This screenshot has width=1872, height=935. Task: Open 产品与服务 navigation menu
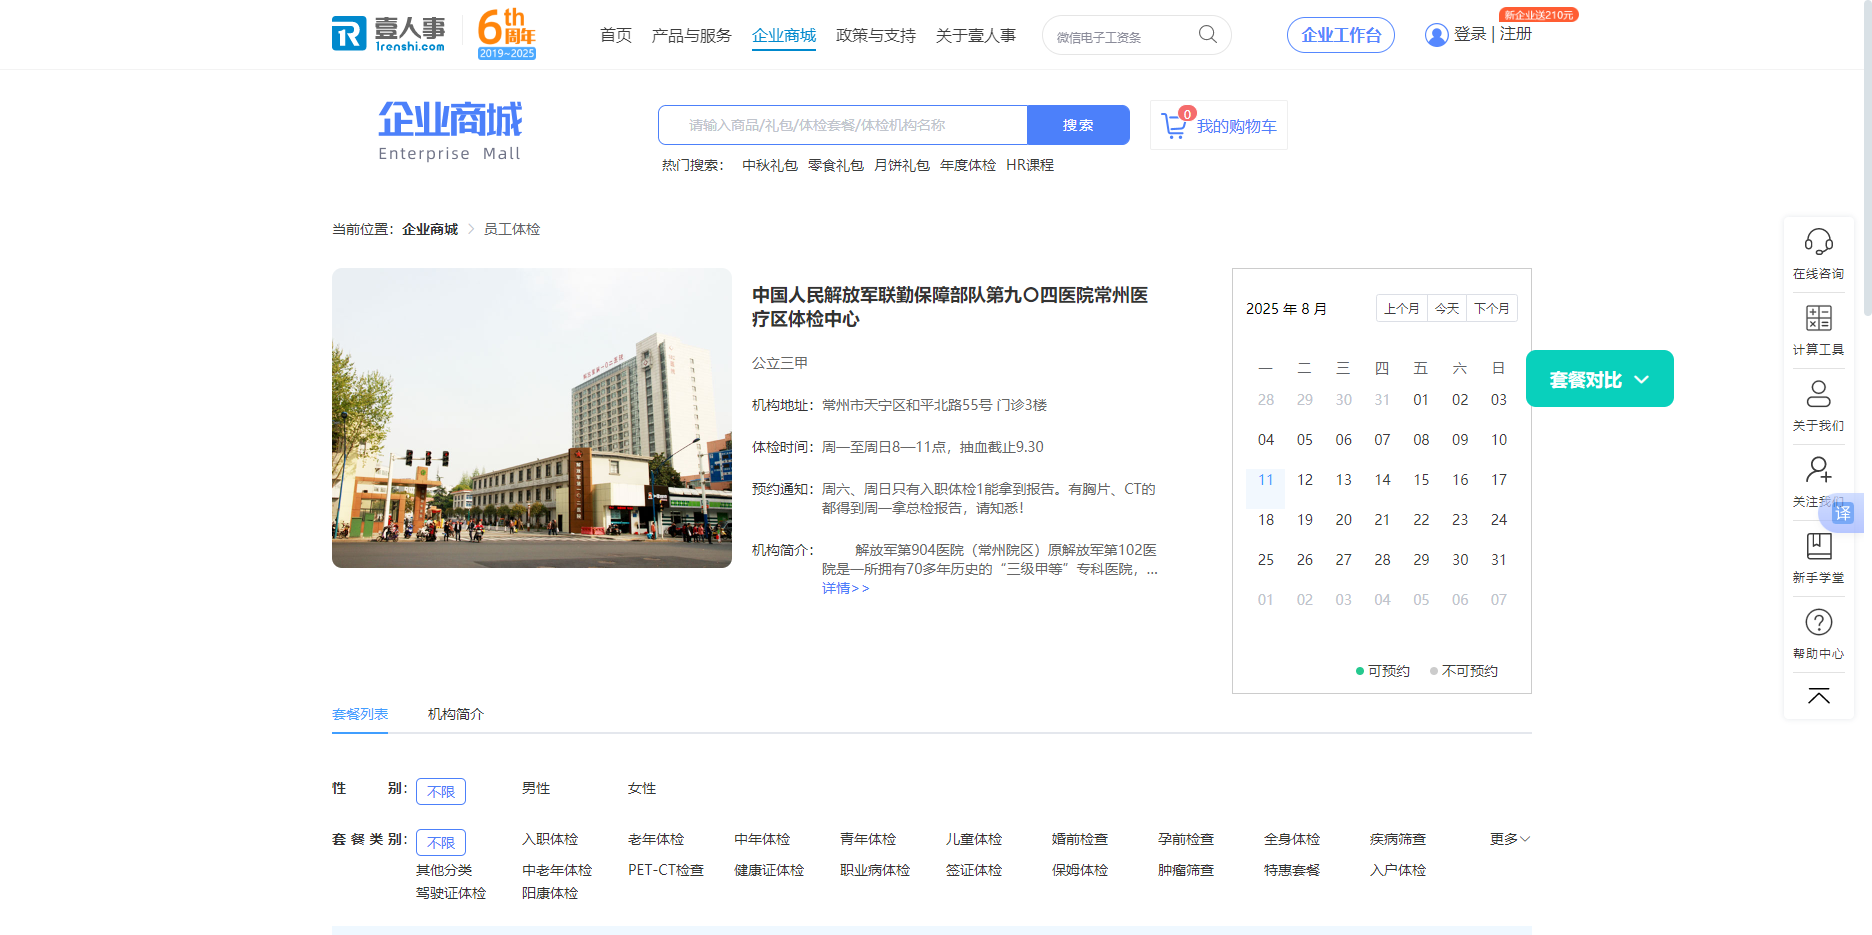[x=692, y=35]
